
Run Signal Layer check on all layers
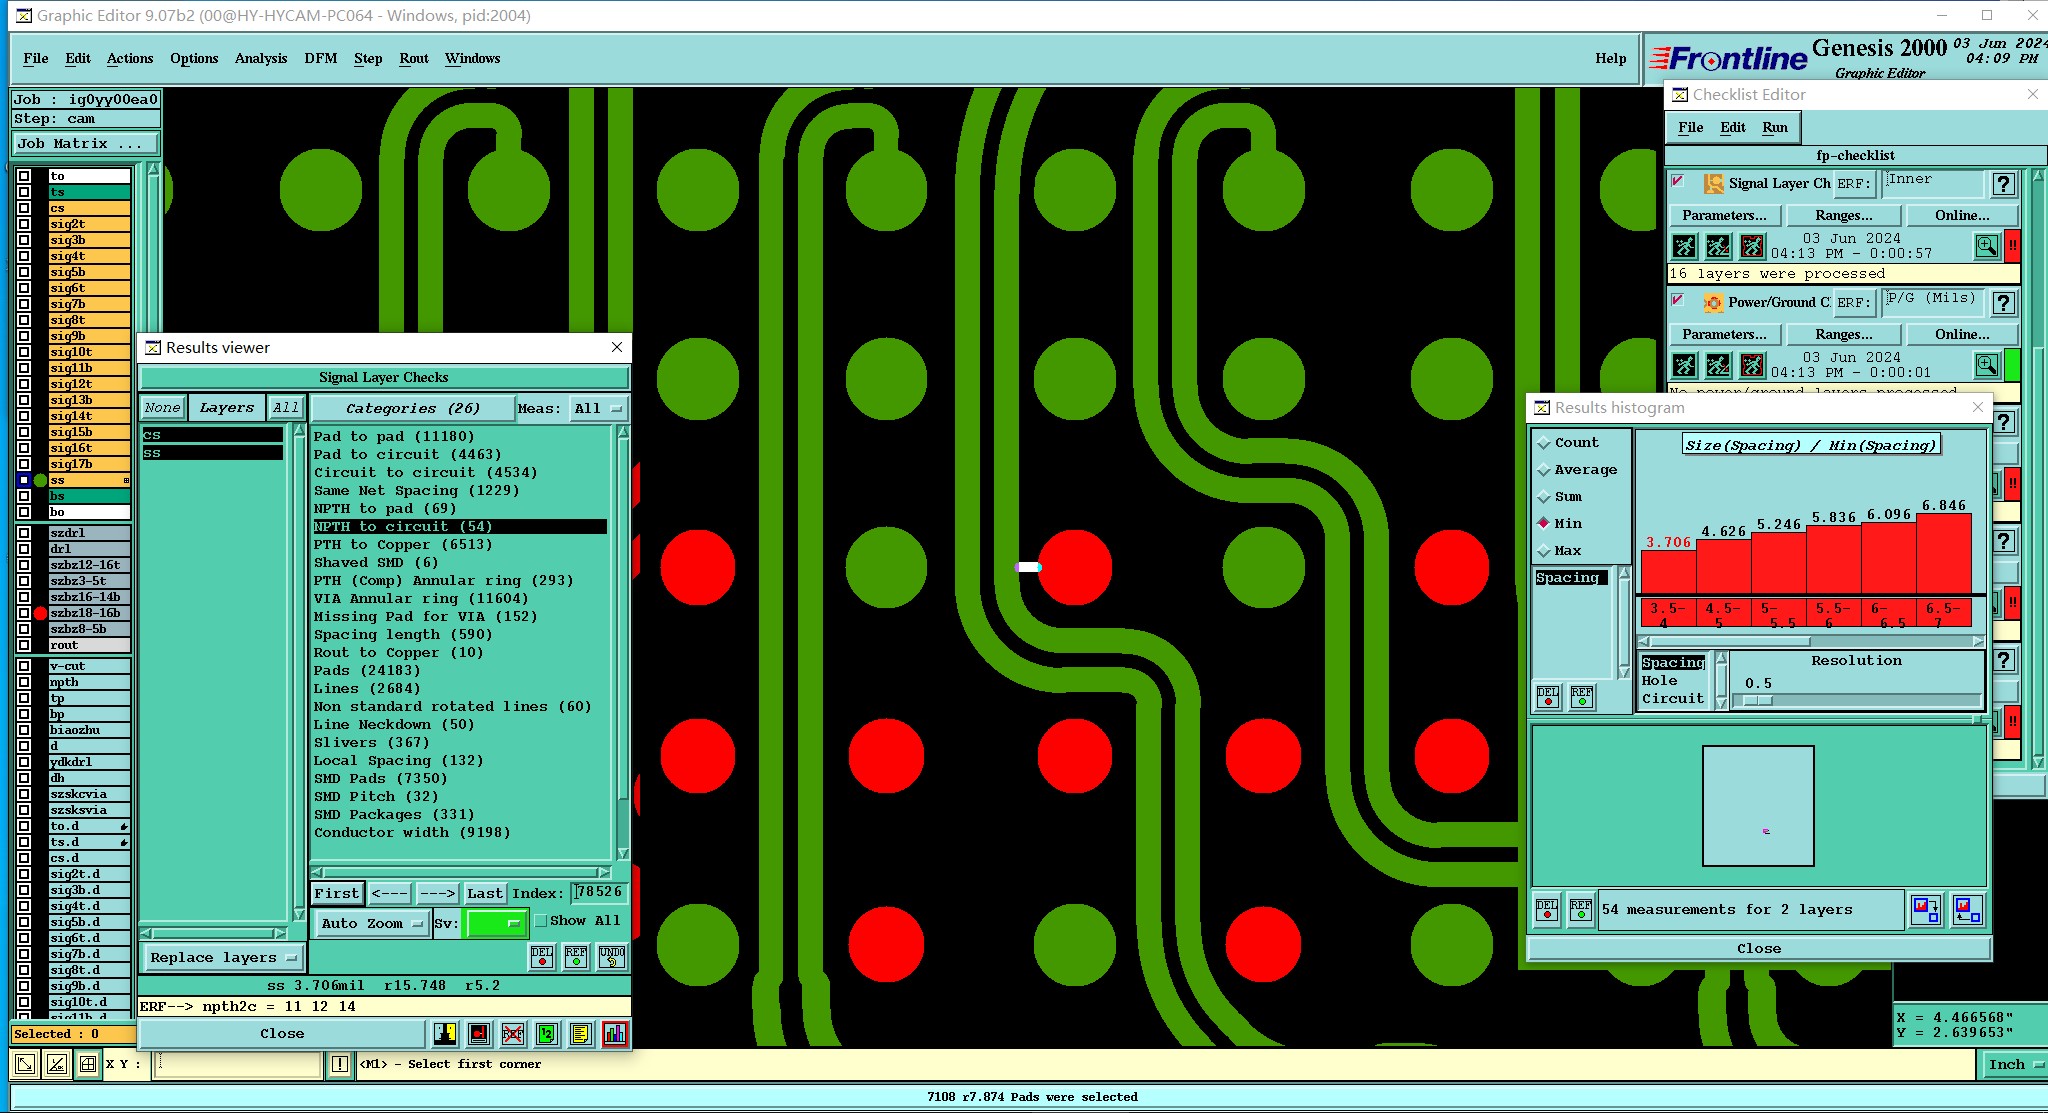(x=1685, y=246)
